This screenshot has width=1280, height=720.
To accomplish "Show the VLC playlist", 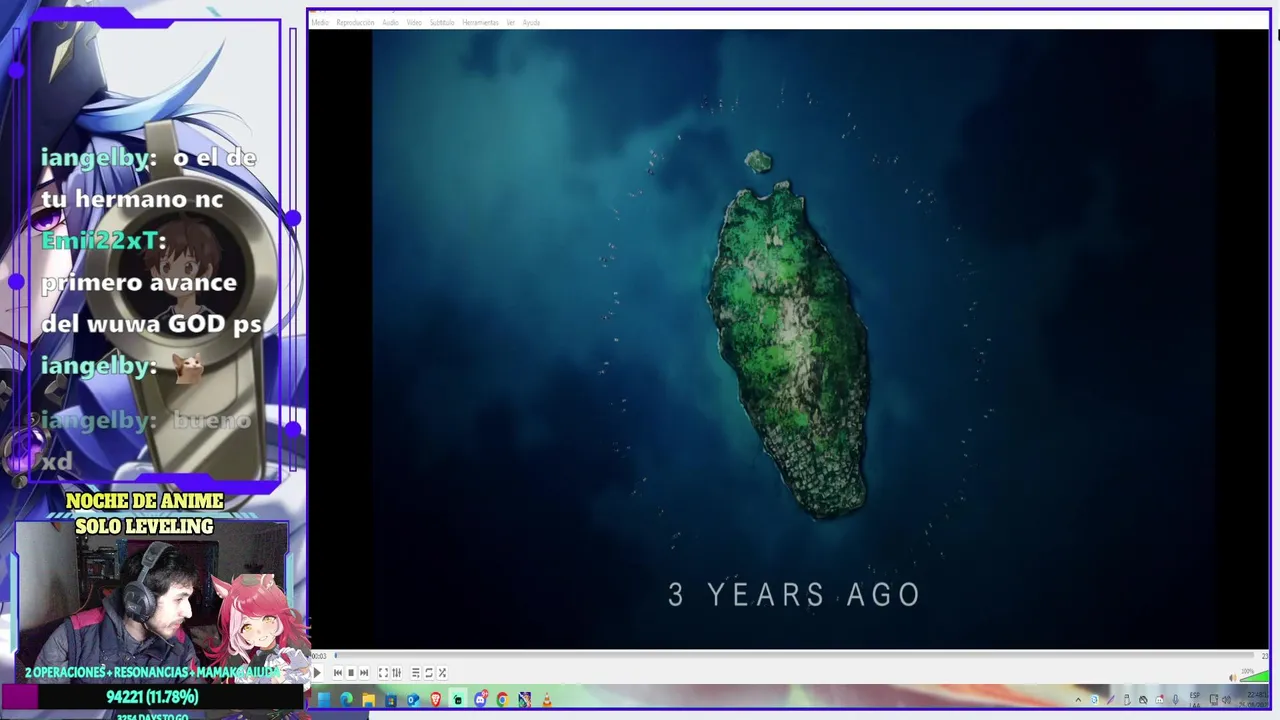I will (416, 673).
